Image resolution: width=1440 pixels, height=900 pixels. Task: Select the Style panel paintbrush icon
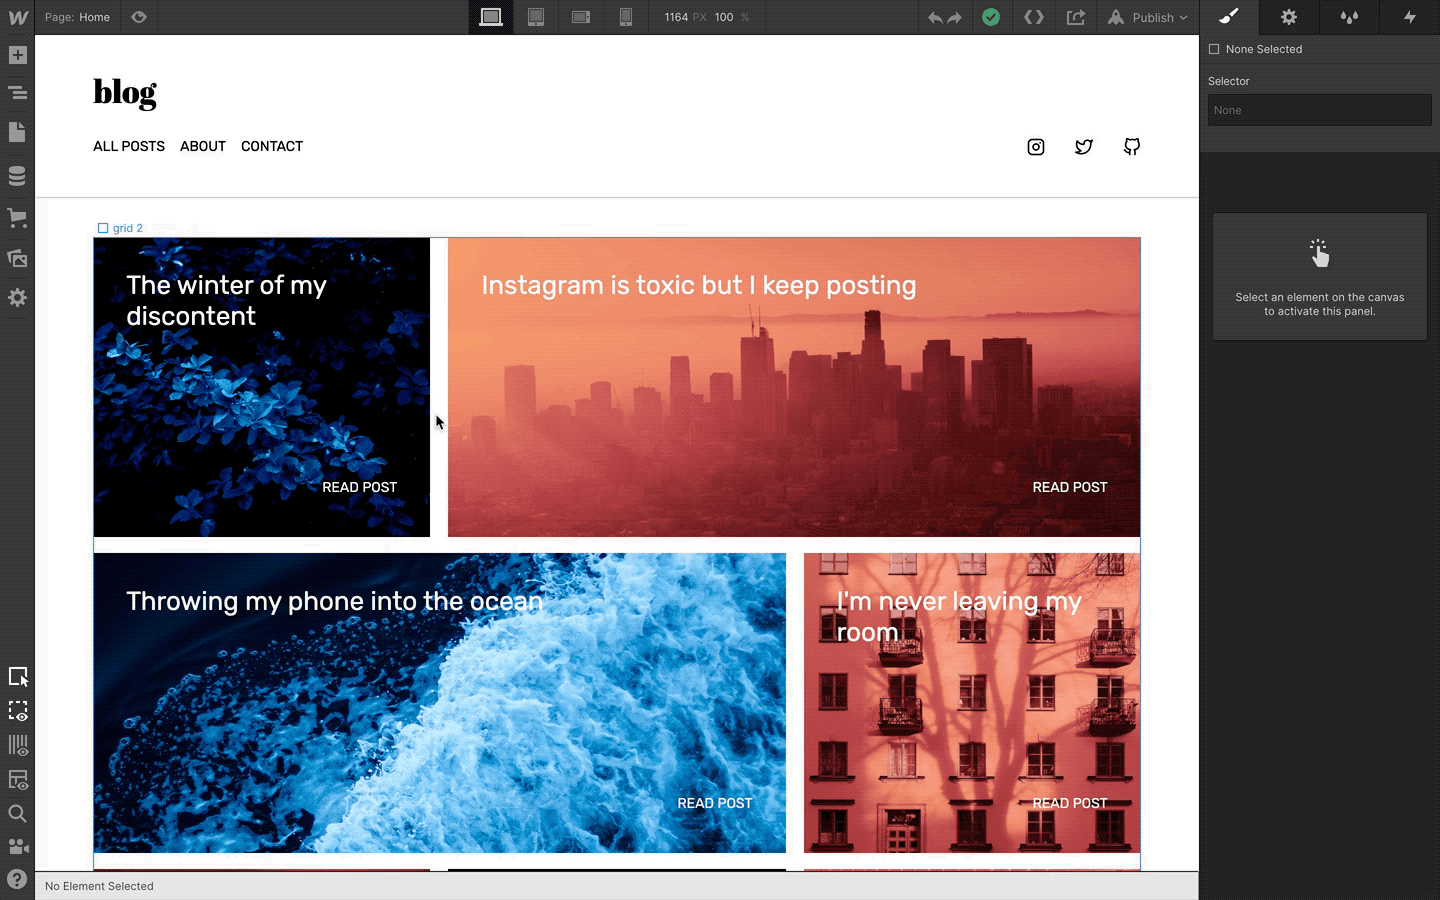[x=1228, y=17]
